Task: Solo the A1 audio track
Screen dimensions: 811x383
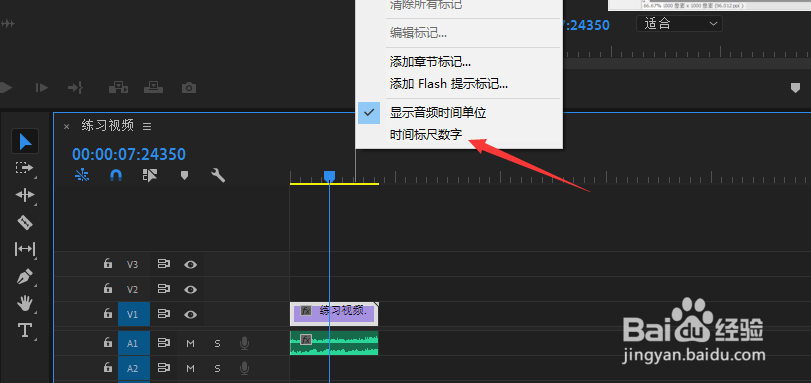Action: click(x=218, y=343)
